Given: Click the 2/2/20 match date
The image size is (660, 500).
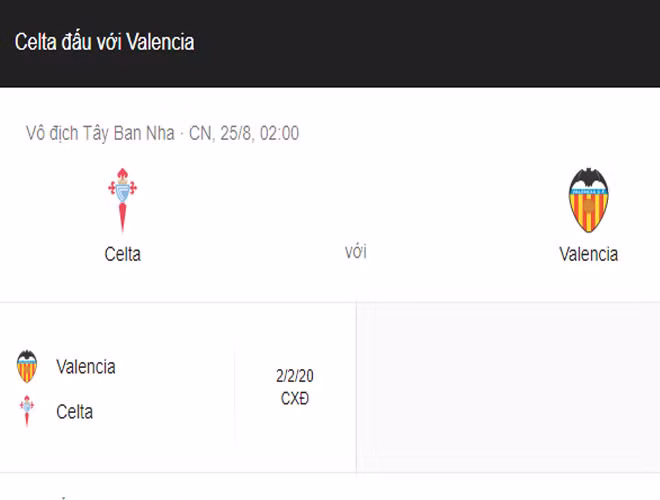Looking at the screenshot, I should pos(295,377).
